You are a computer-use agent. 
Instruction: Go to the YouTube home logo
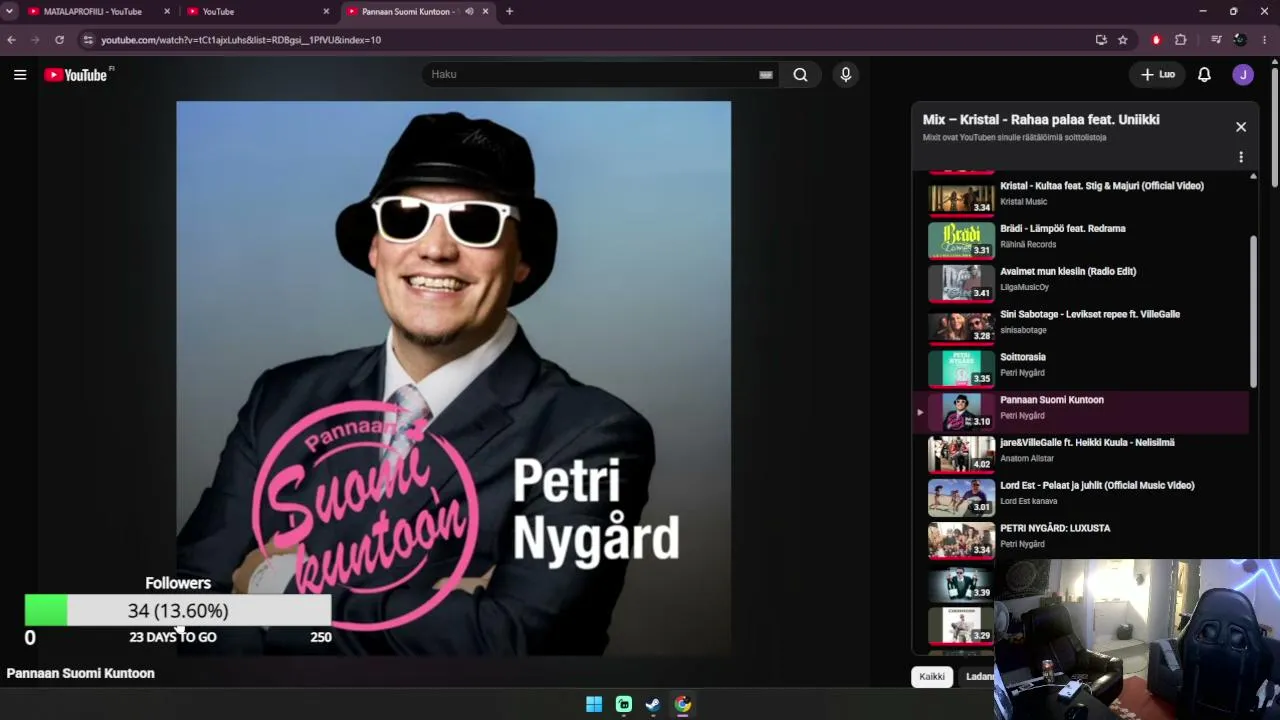coord(76,75)
